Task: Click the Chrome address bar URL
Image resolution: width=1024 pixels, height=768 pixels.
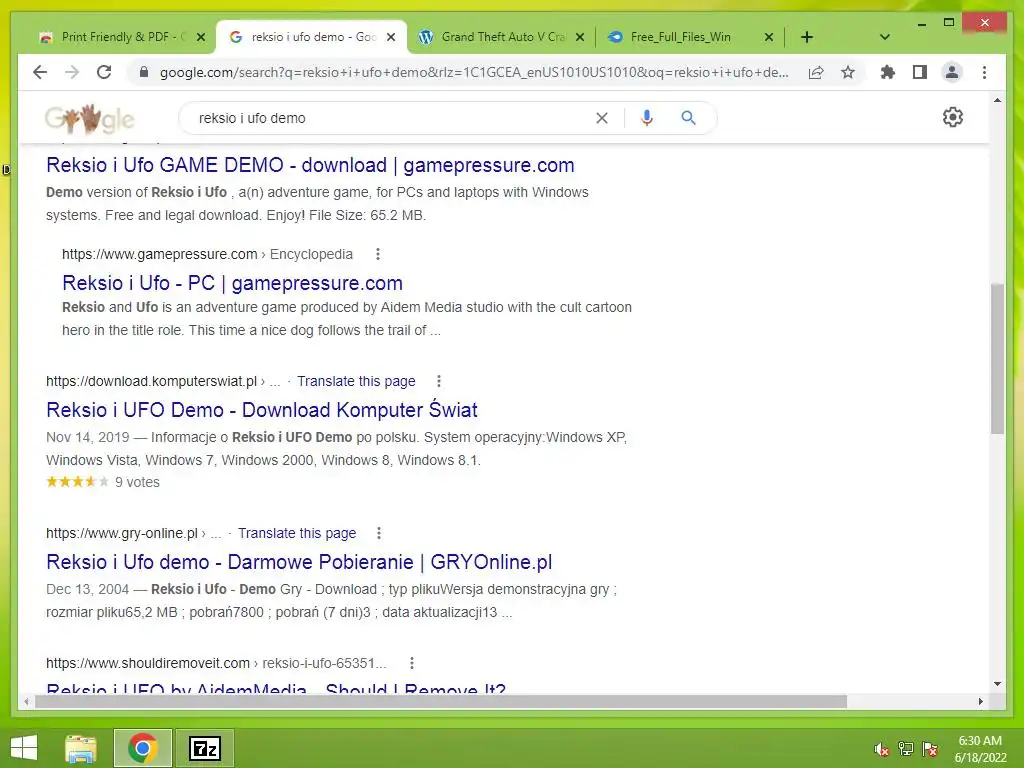Action: [x=474, y=72]
